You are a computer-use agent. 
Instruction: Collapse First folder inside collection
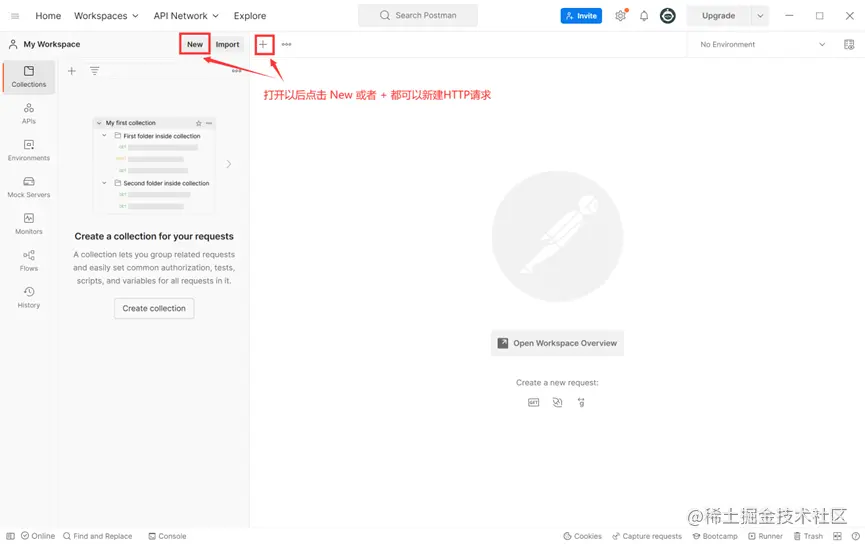point(104,136)
